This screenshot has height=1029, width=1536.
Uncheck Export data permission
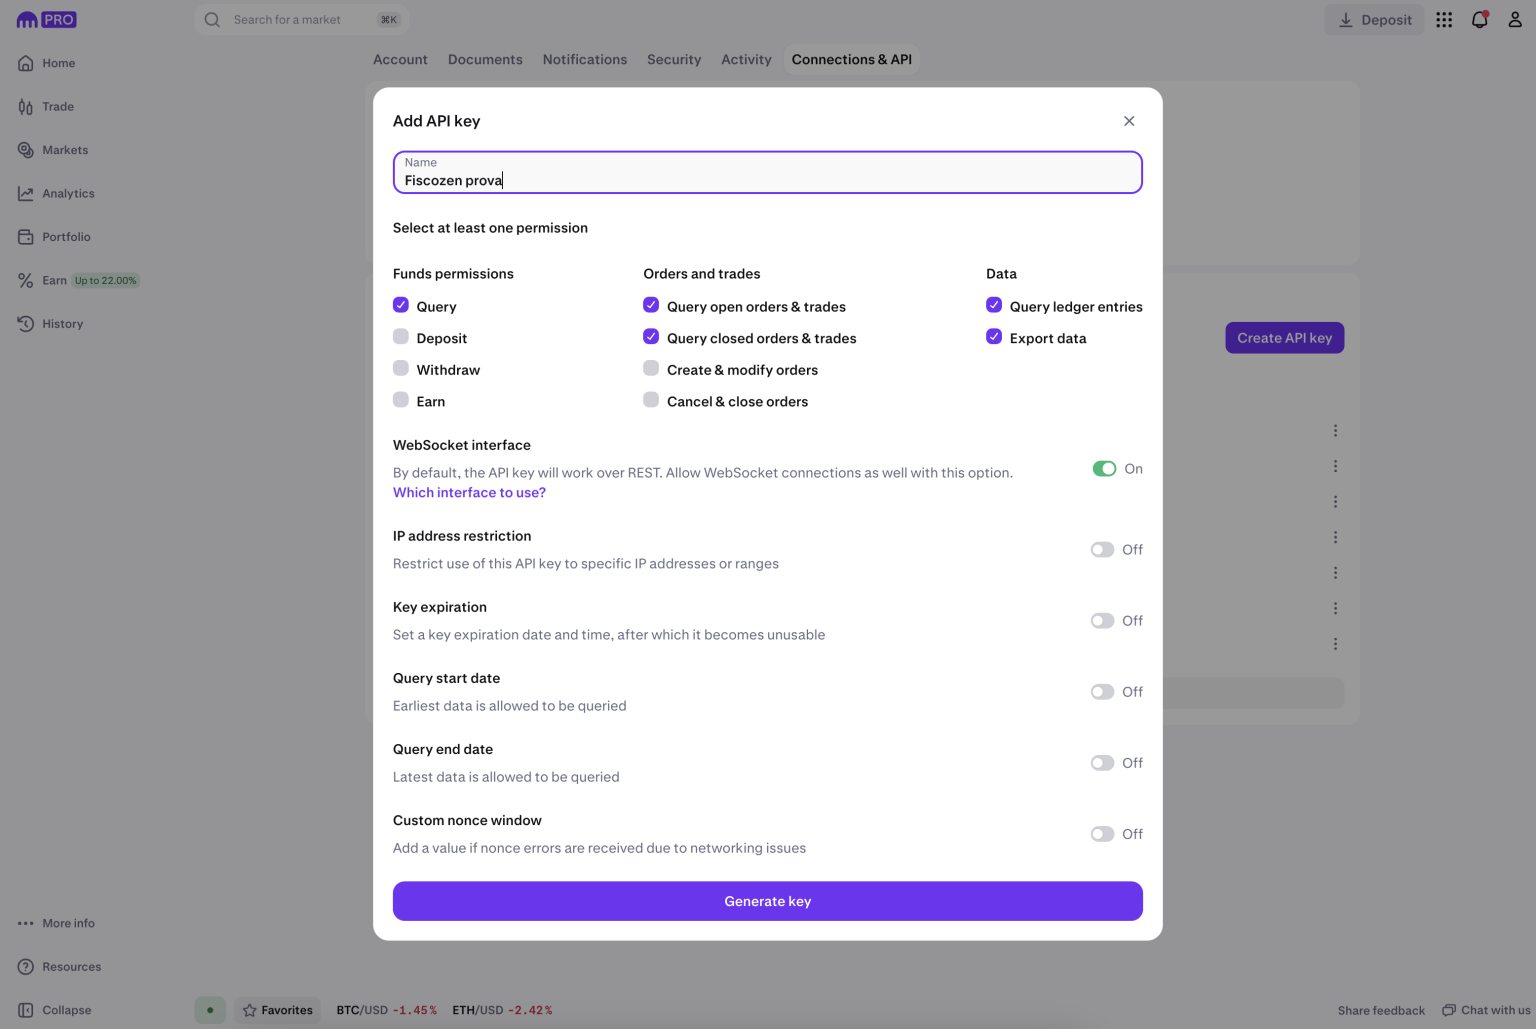[x=994, y=337]
